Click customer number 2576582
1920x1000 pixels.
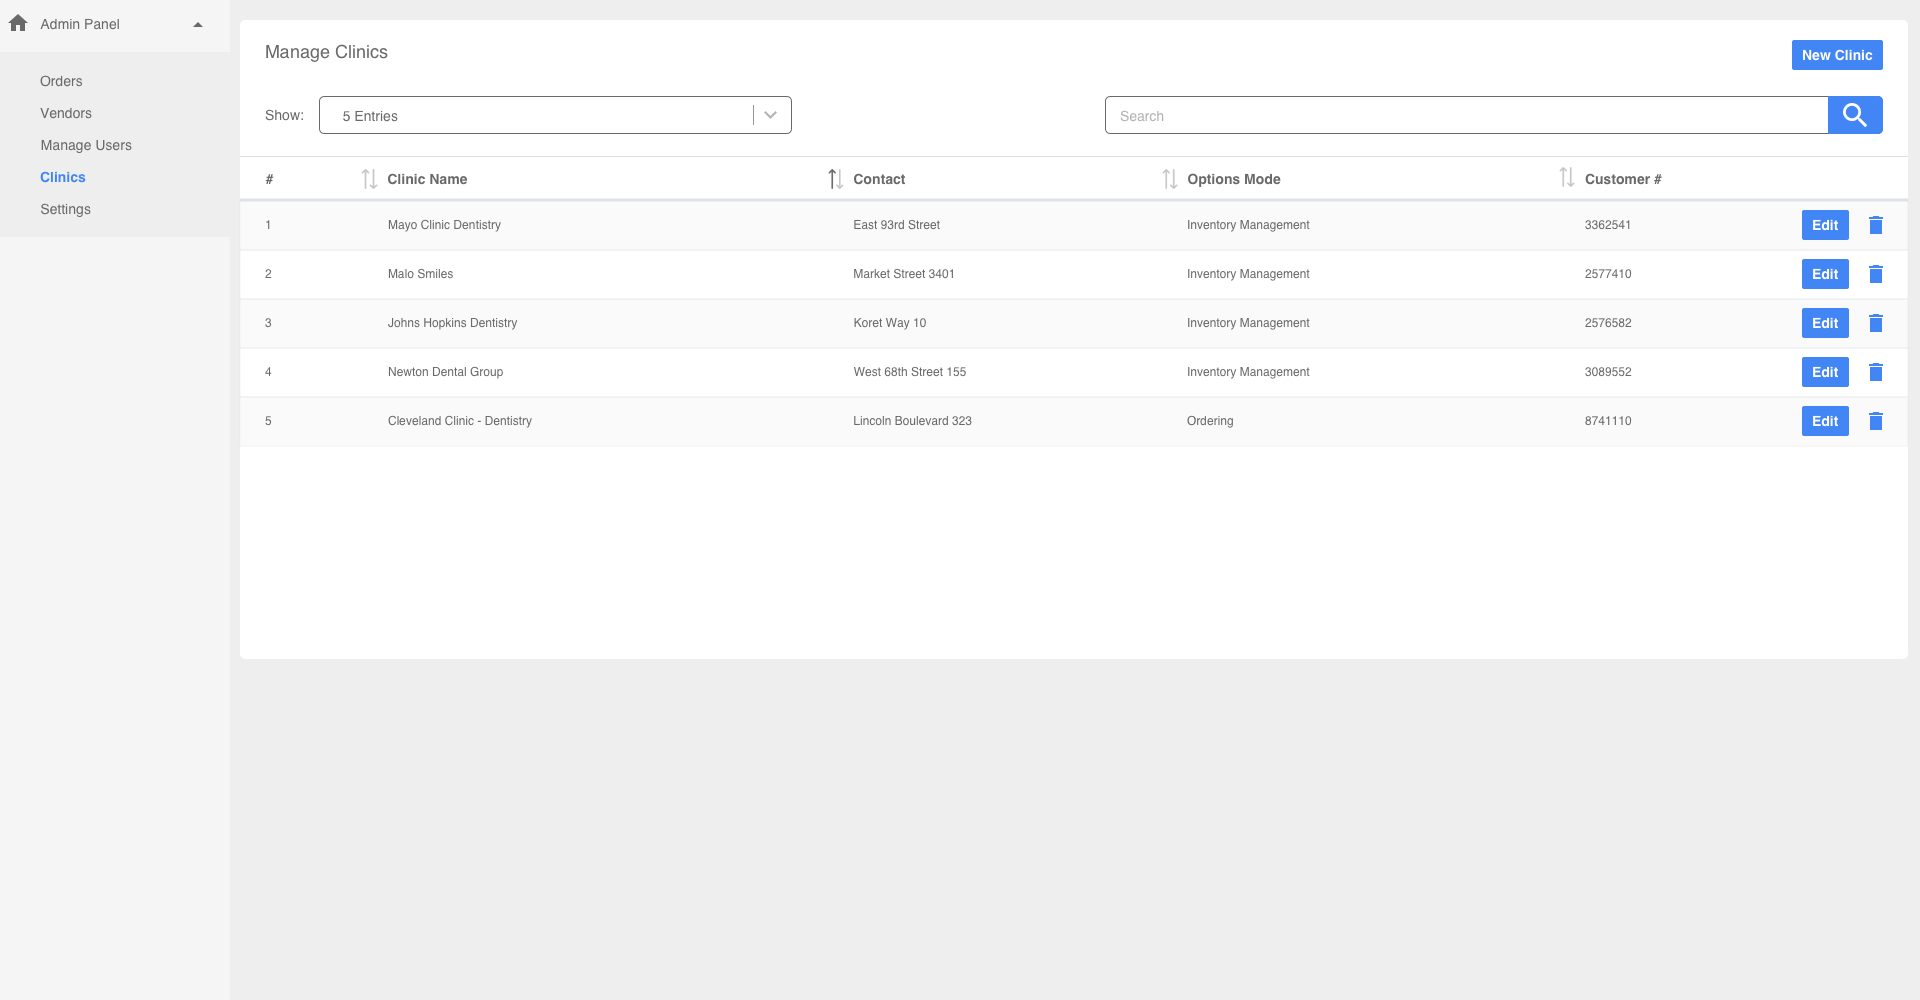(1608, 323)
